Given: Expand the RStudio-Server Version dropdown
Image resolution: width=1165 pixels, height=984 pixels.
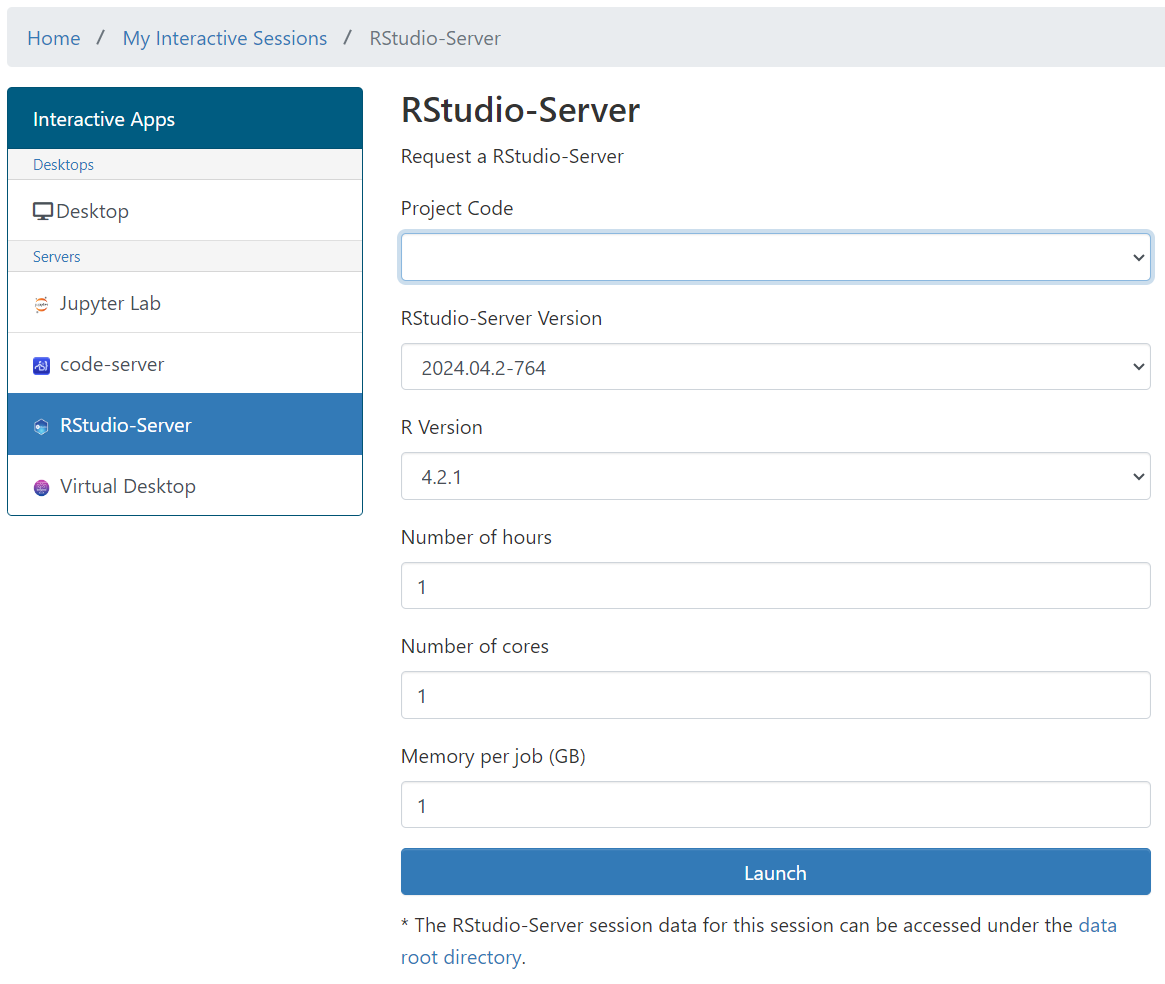Looking at the screenshot, I should 775,367.
